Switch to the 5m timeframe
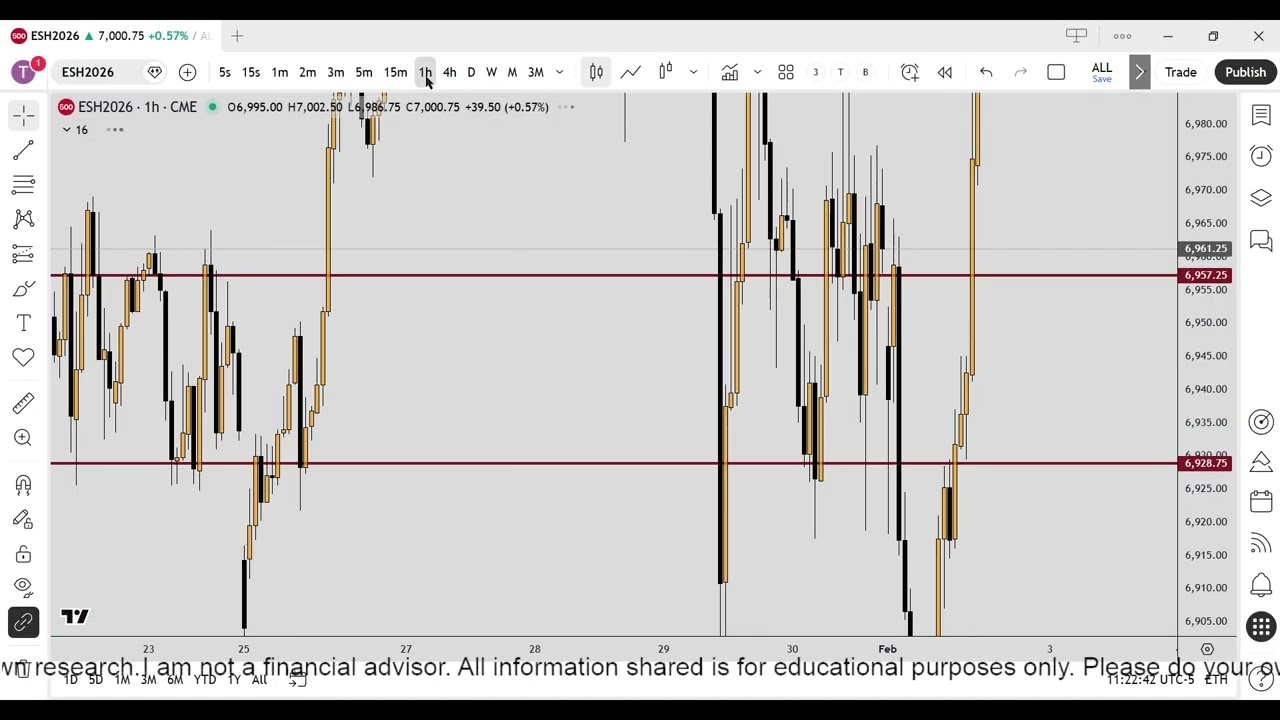Image resolution: width=1280 pixels, height=720 pixels. click(x=364, y=72)
